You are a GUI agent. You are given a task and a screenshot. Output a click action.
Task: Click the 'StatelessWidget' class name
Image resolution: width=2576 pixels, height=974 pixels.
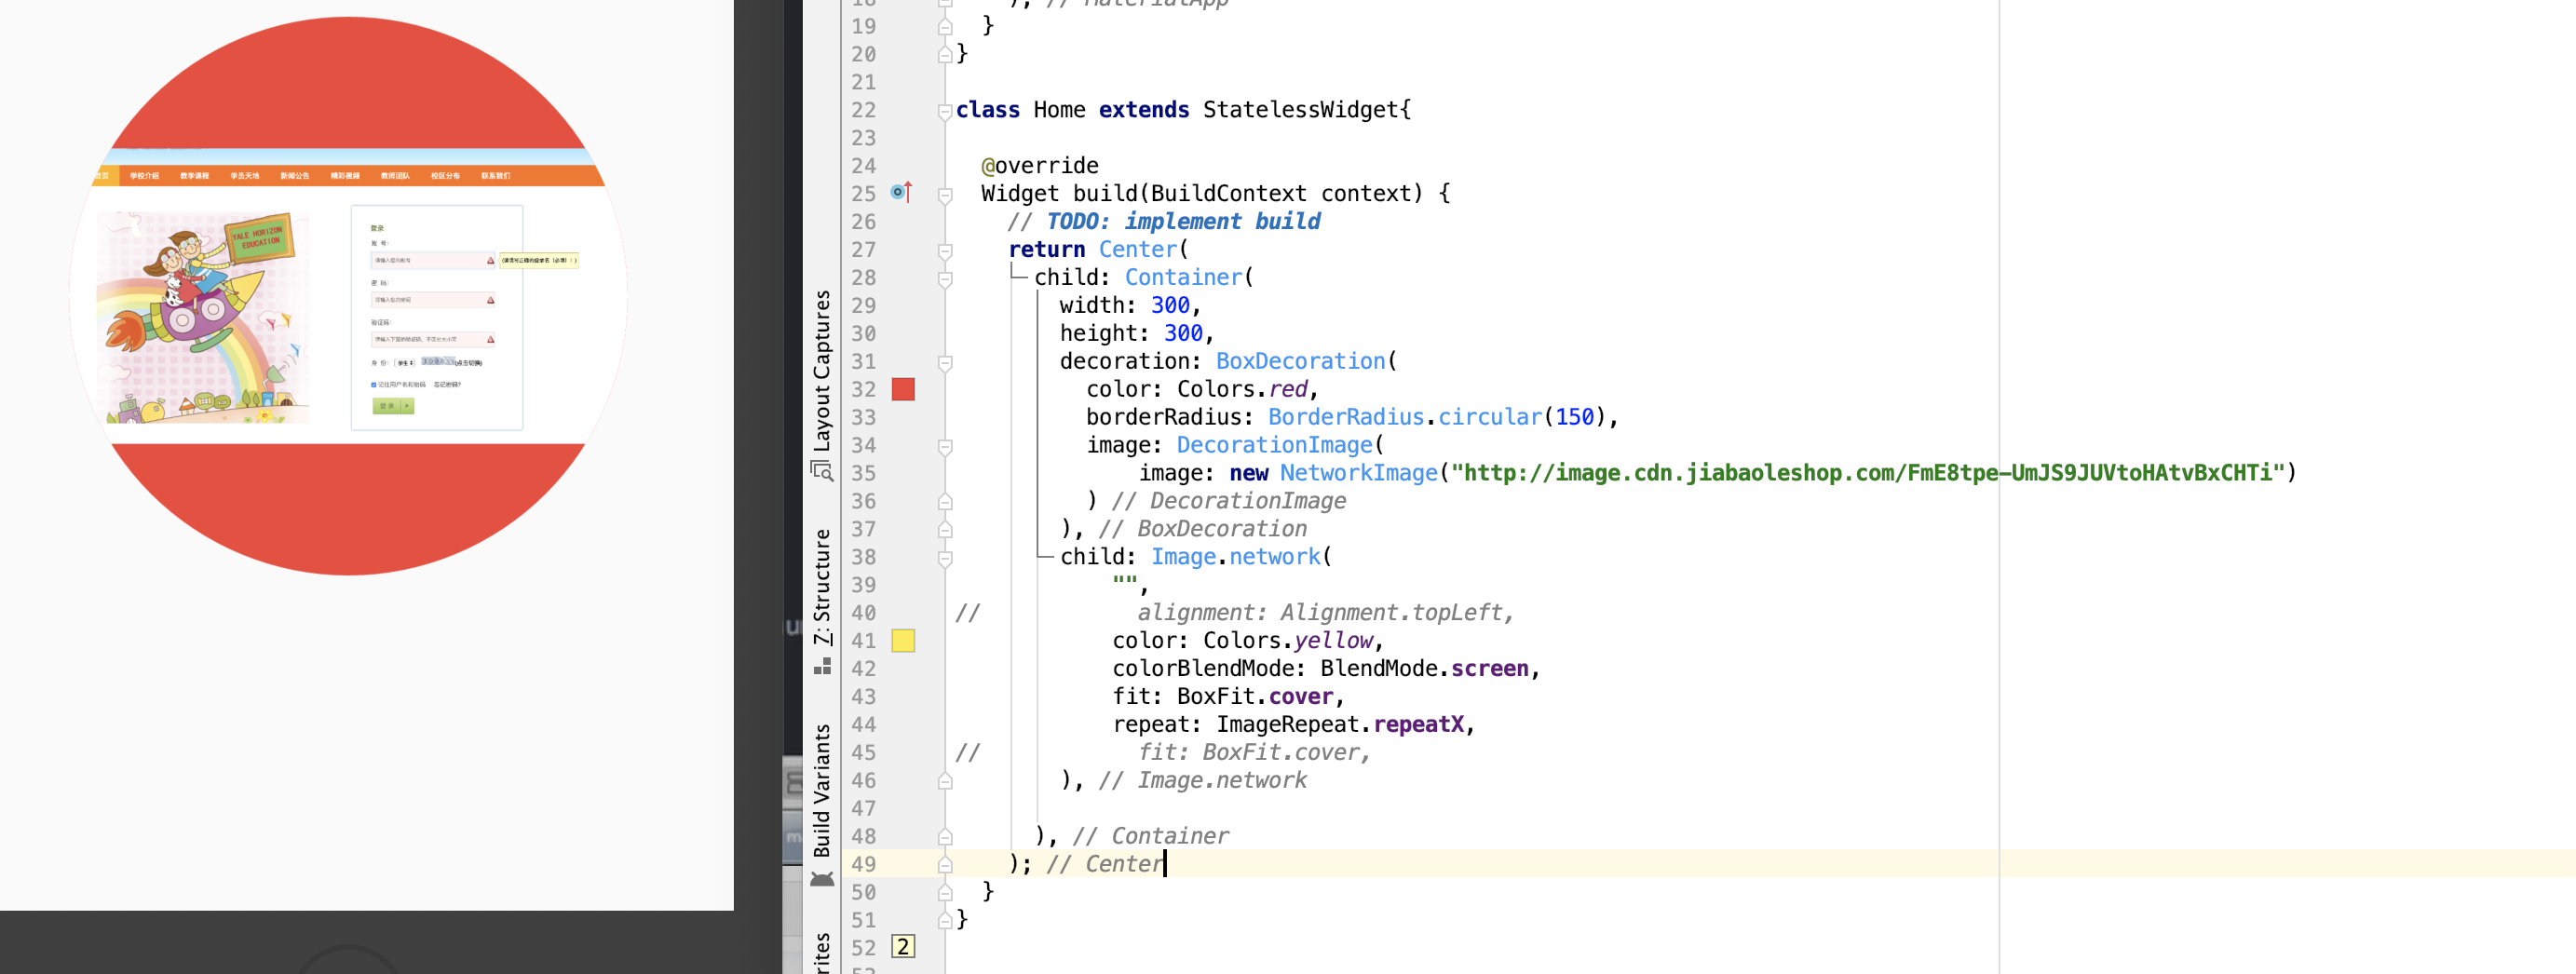pyautogui.click(x=1300, y=110)
